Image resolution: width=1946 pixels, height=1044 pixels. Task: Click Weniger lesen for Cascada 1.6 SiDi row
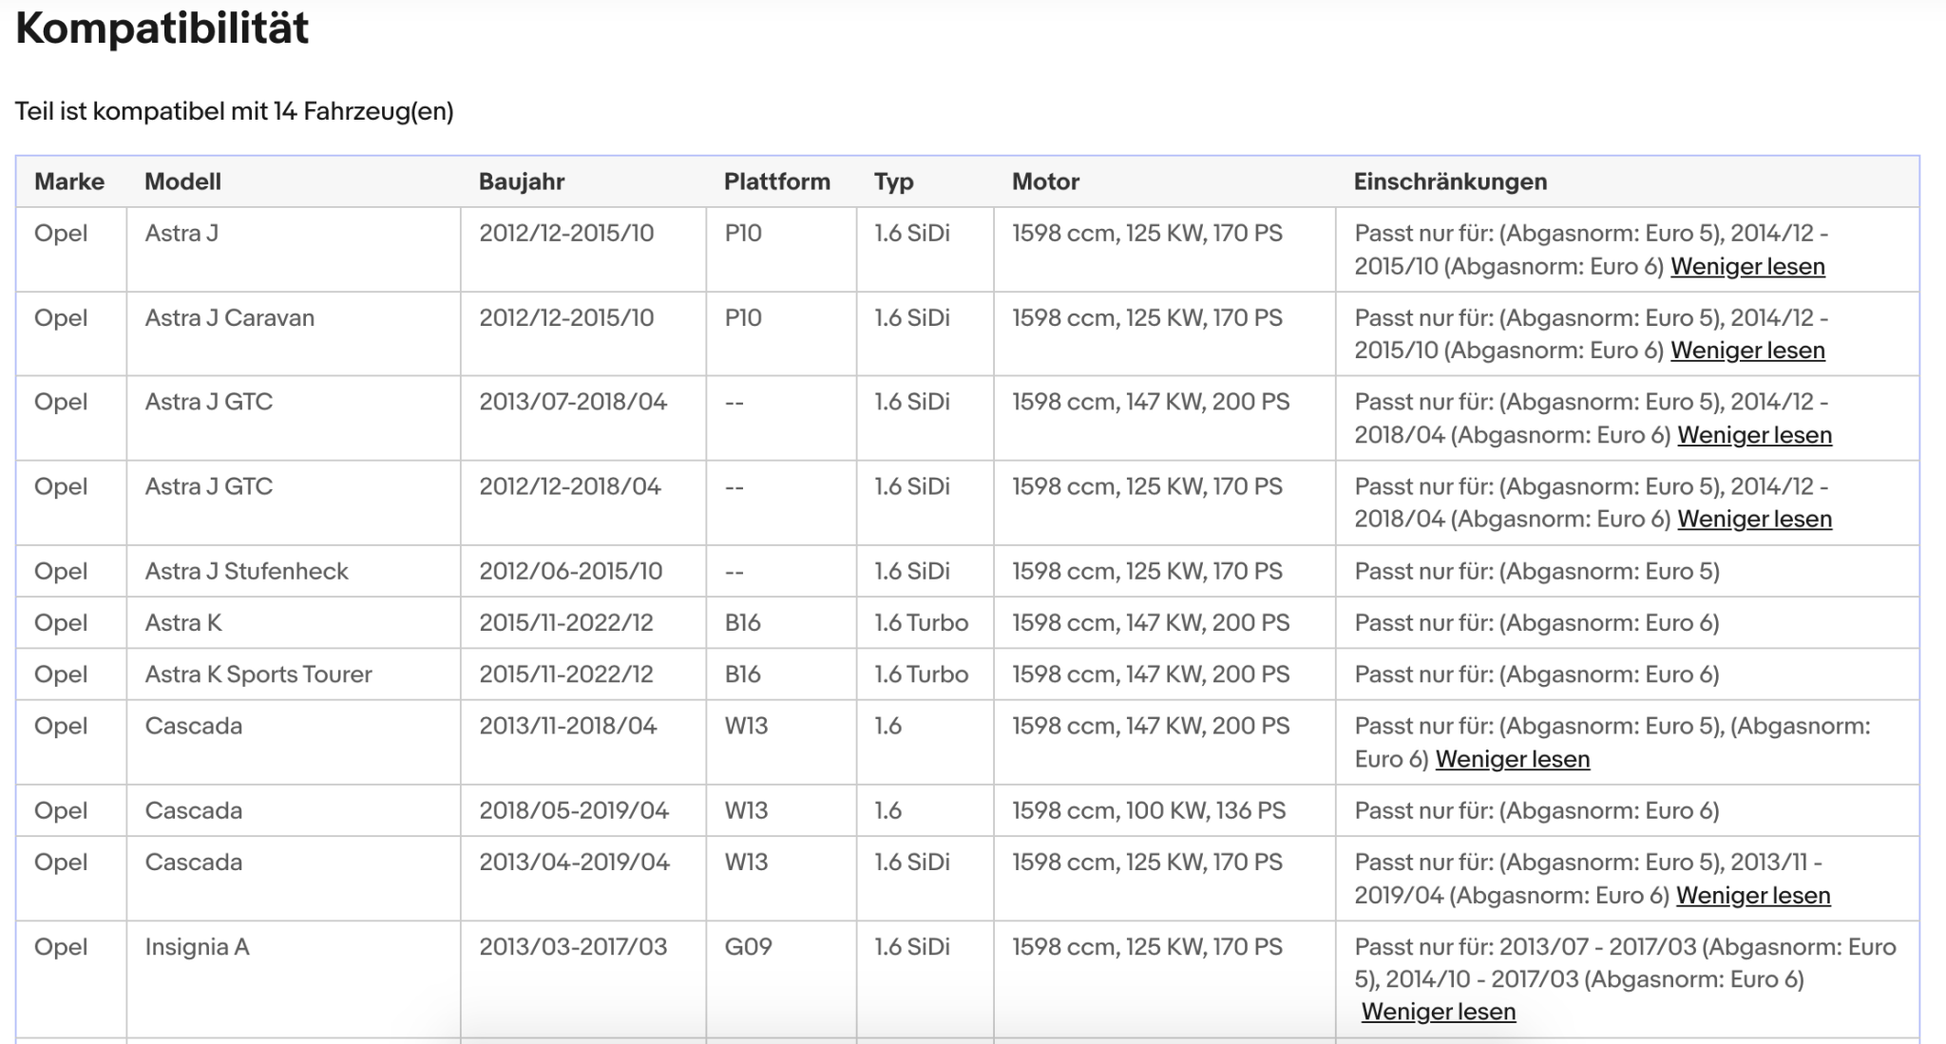[1753, 896]
